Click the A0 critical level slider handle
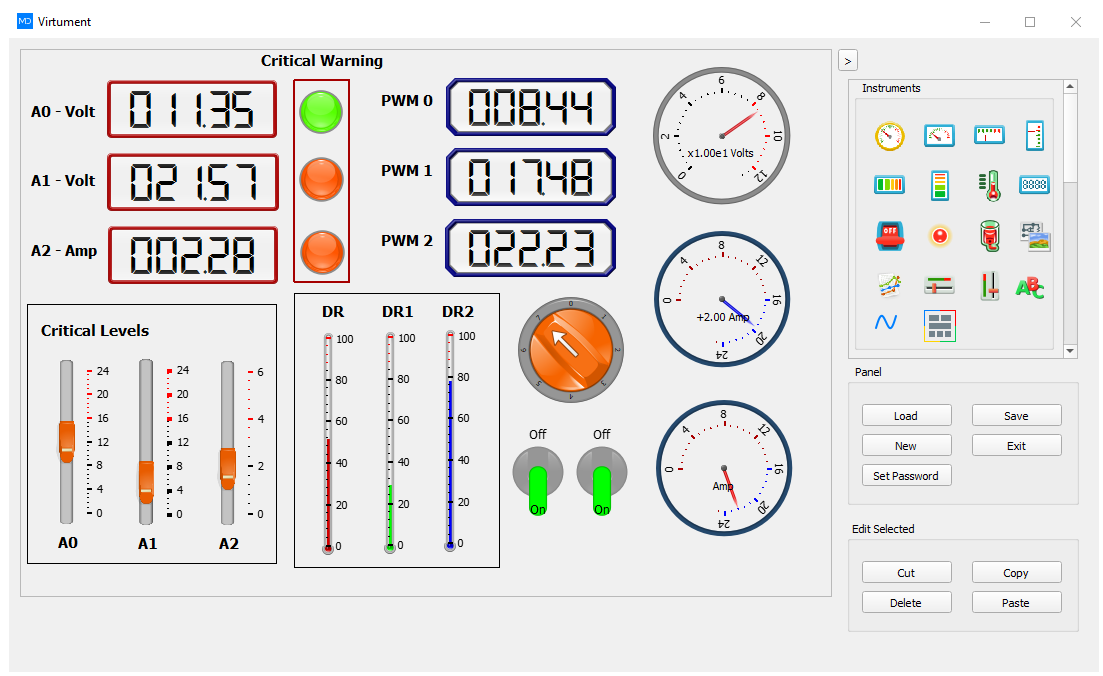Image resolution: width=1103 pixels, height=676 pixels. (67, 440)
